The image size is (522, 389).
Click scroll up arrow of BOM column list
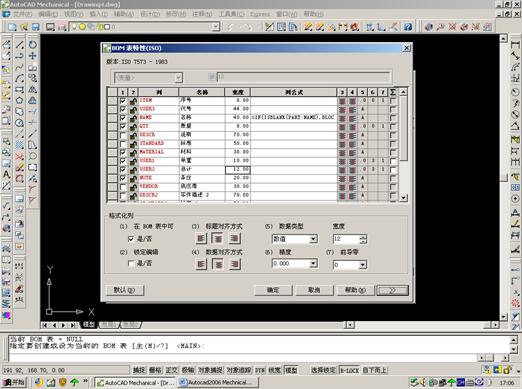(403, 92)
